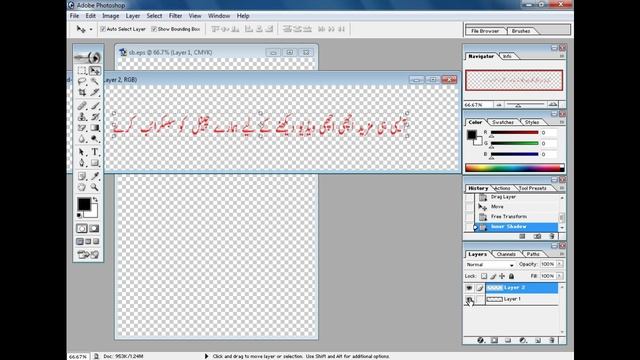The height and width of the screenshot is (360, 640).
Task: Select the Type tool
Action: 95,152
